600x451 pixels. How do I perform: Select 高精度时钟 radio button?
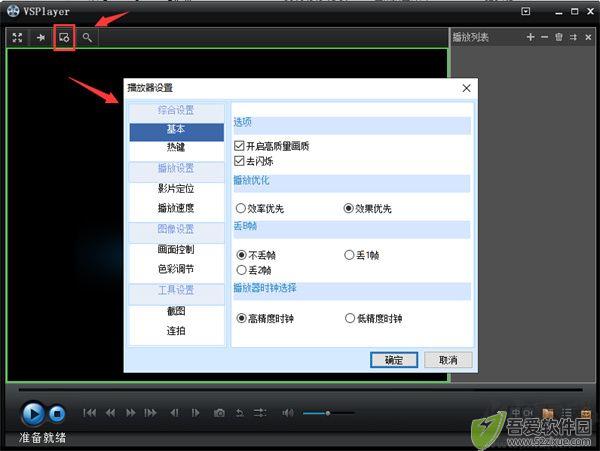[241, 318]
